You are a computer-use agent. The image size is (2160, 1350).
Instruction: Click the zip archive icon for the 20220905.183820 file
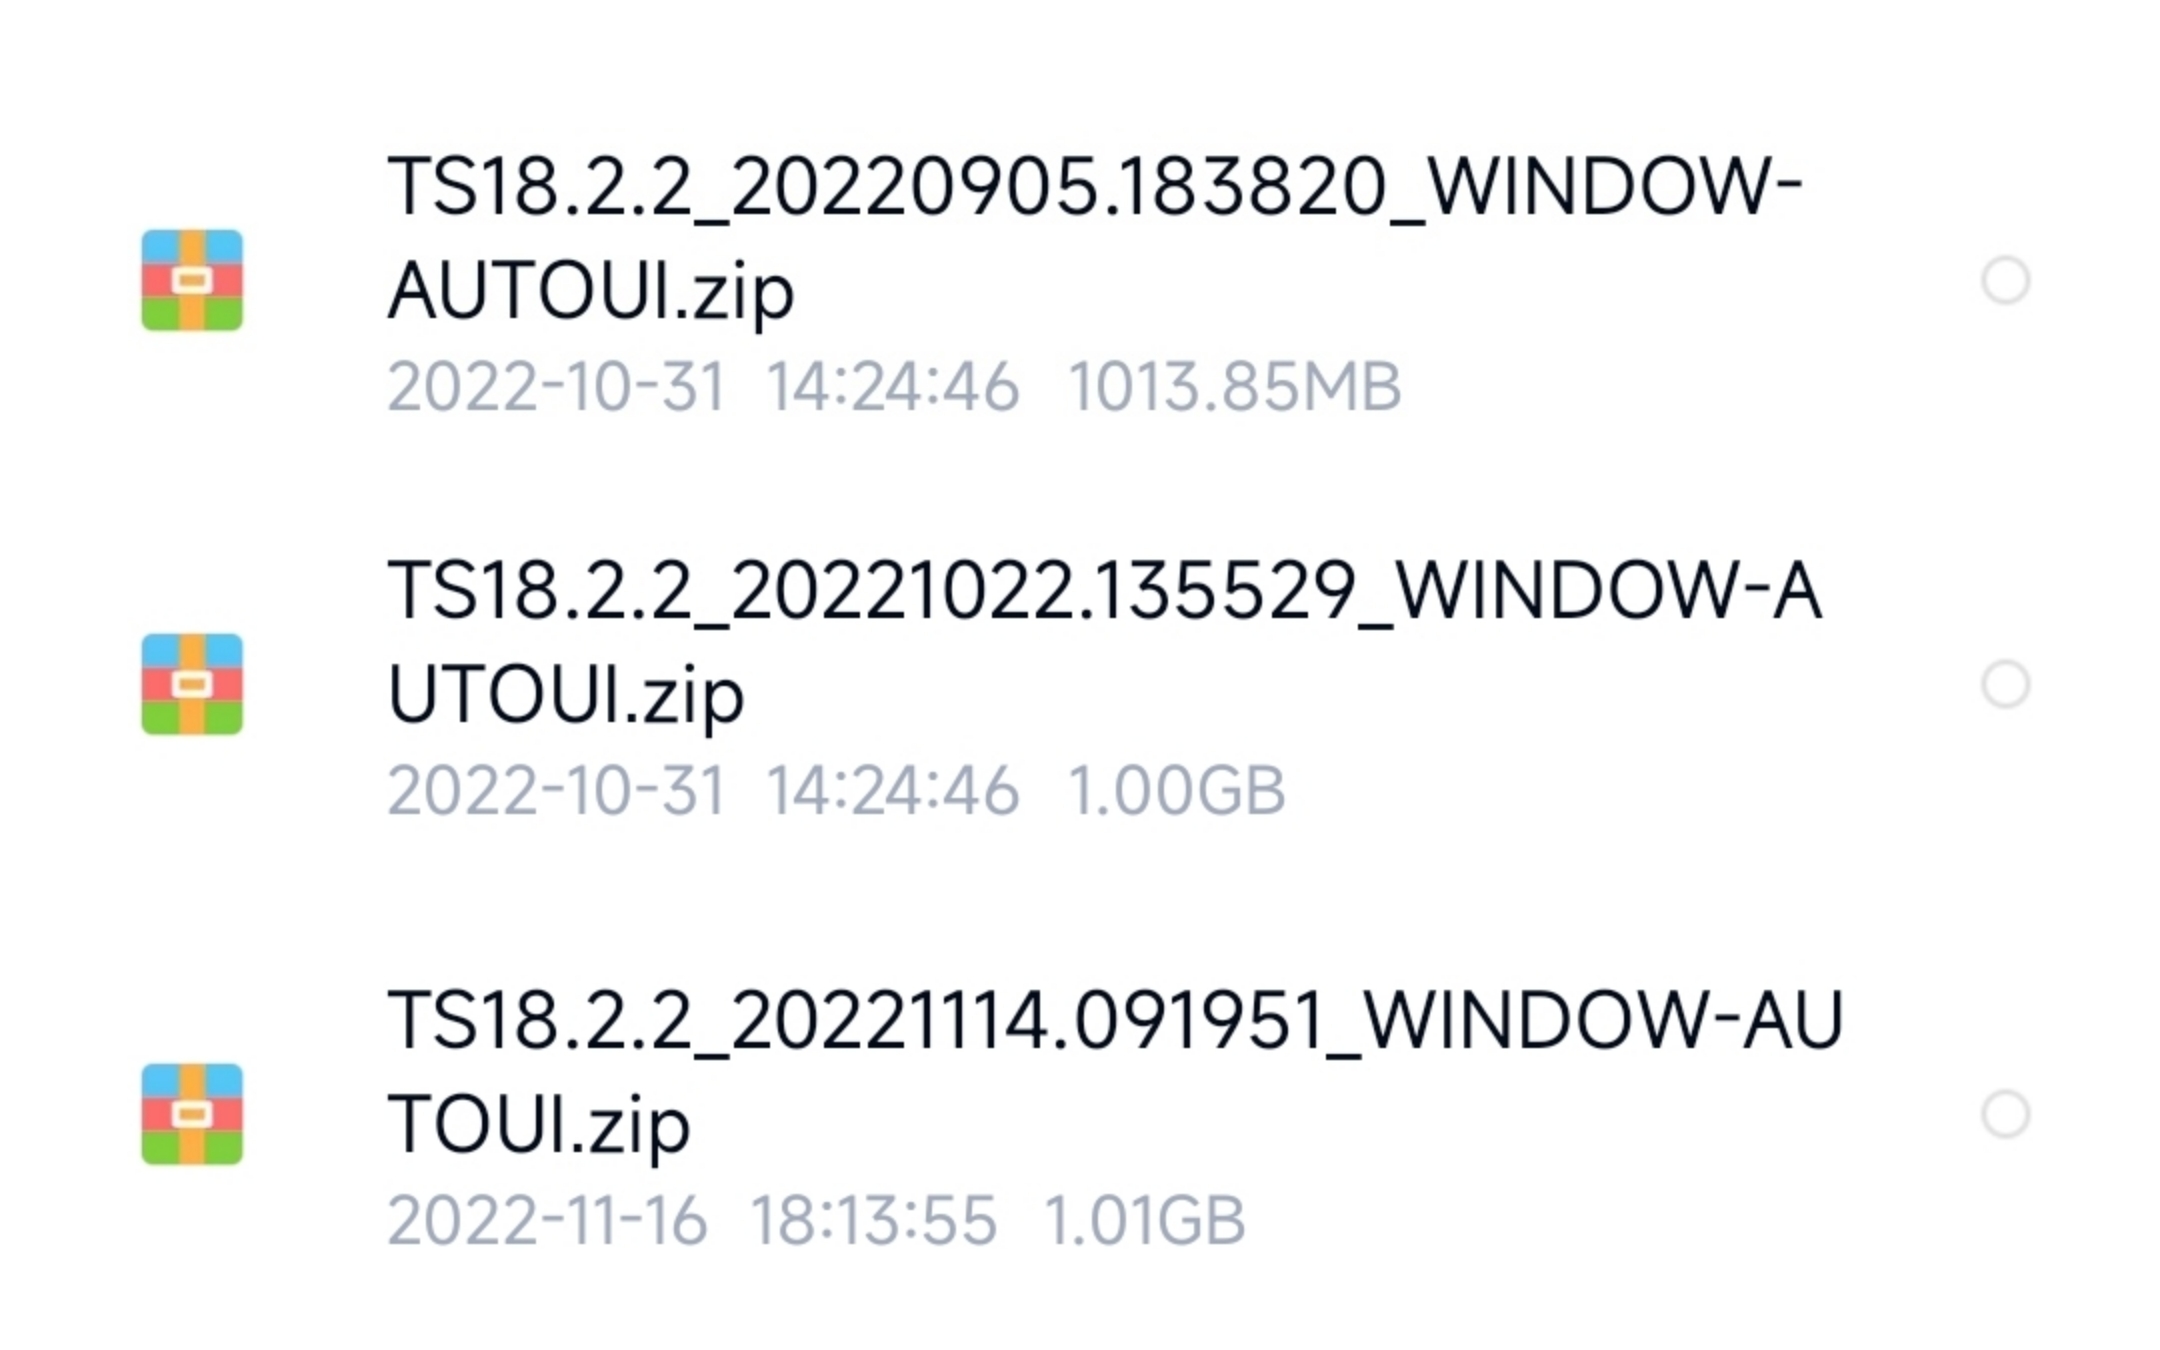coord(192,280)
